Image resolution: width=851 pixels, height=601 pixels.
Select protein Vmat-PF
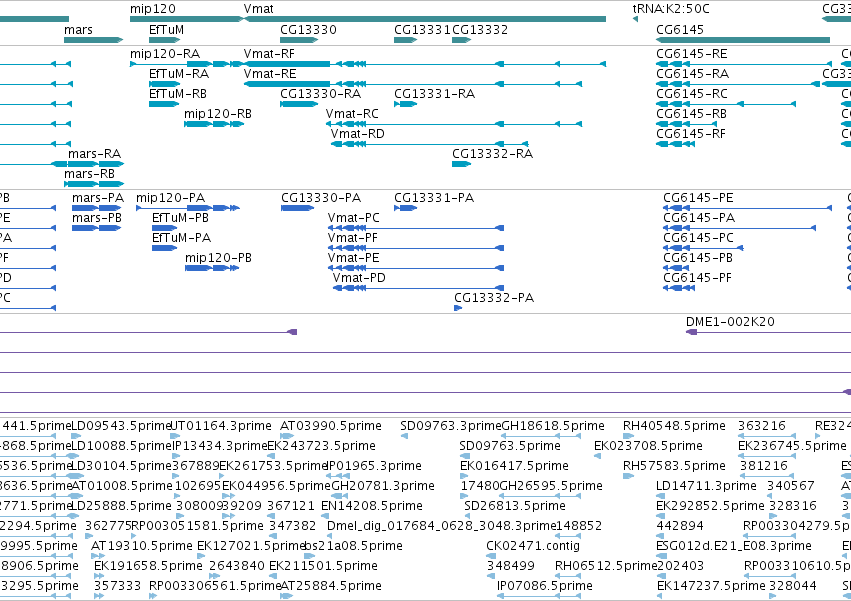352,238
